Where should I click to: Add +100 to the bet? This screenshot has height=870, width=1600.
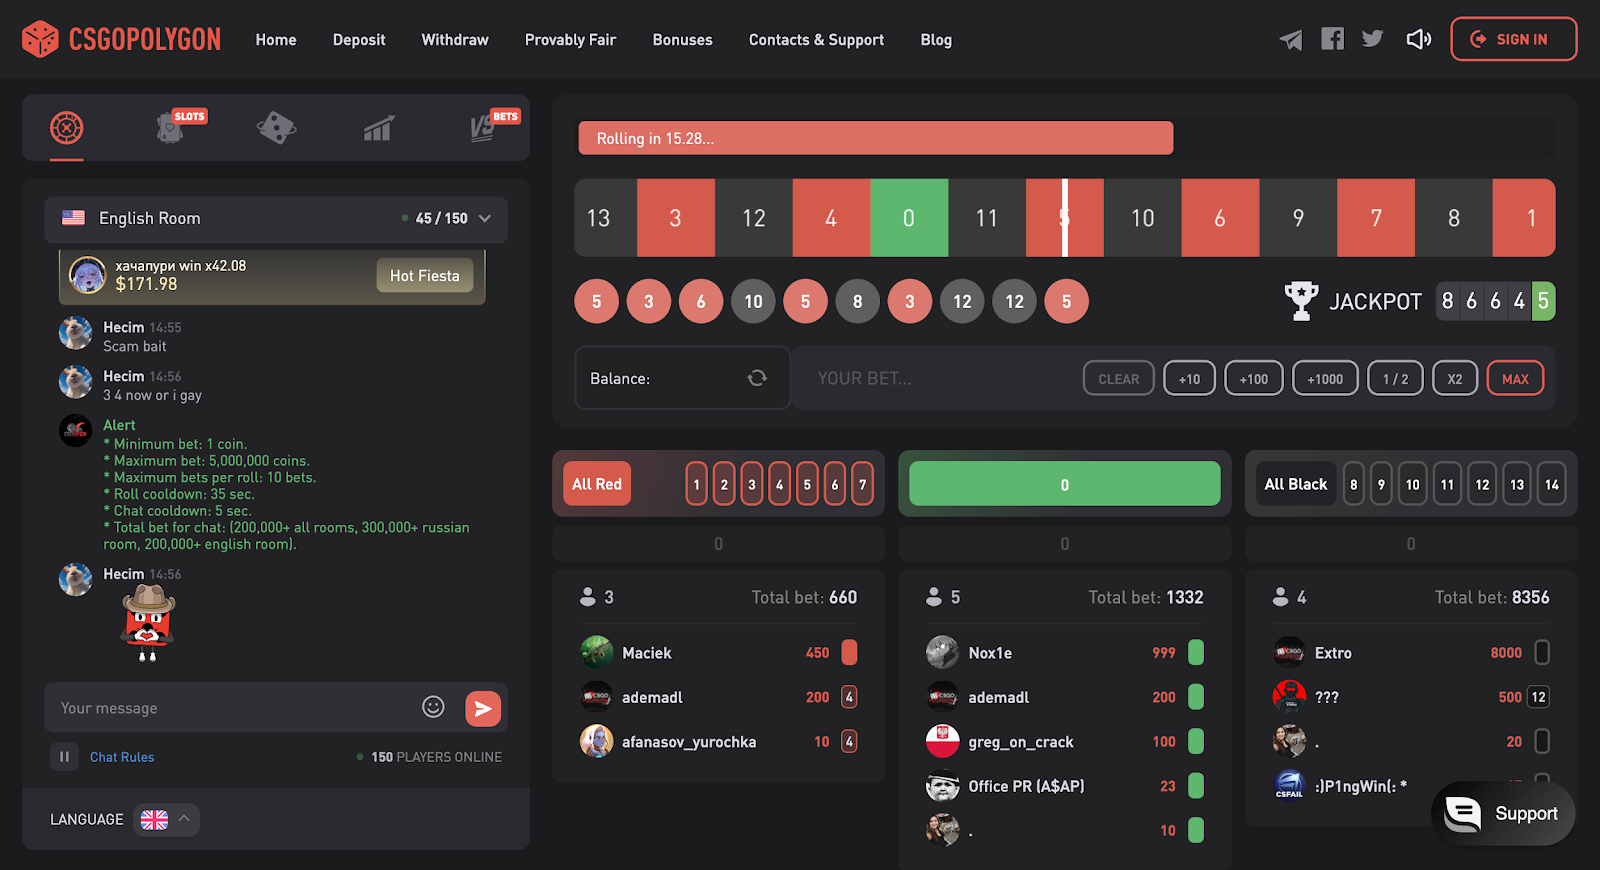(1254, 379)
